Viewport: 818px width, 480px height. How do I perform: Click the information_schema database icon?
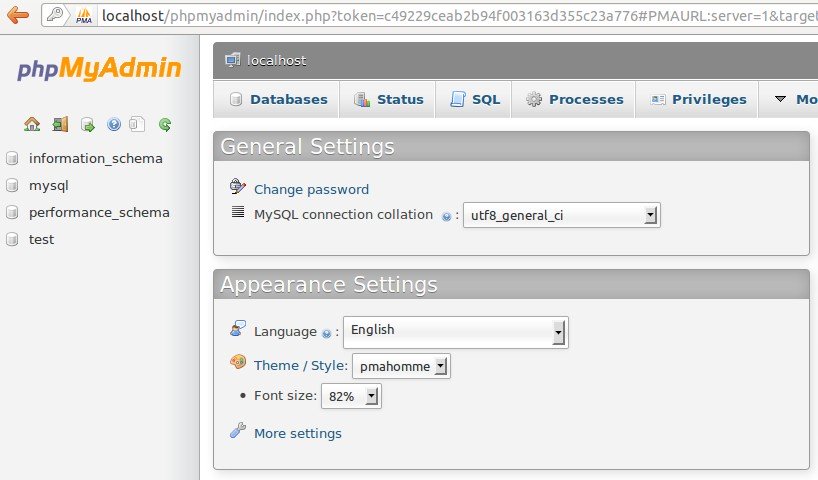12,158
